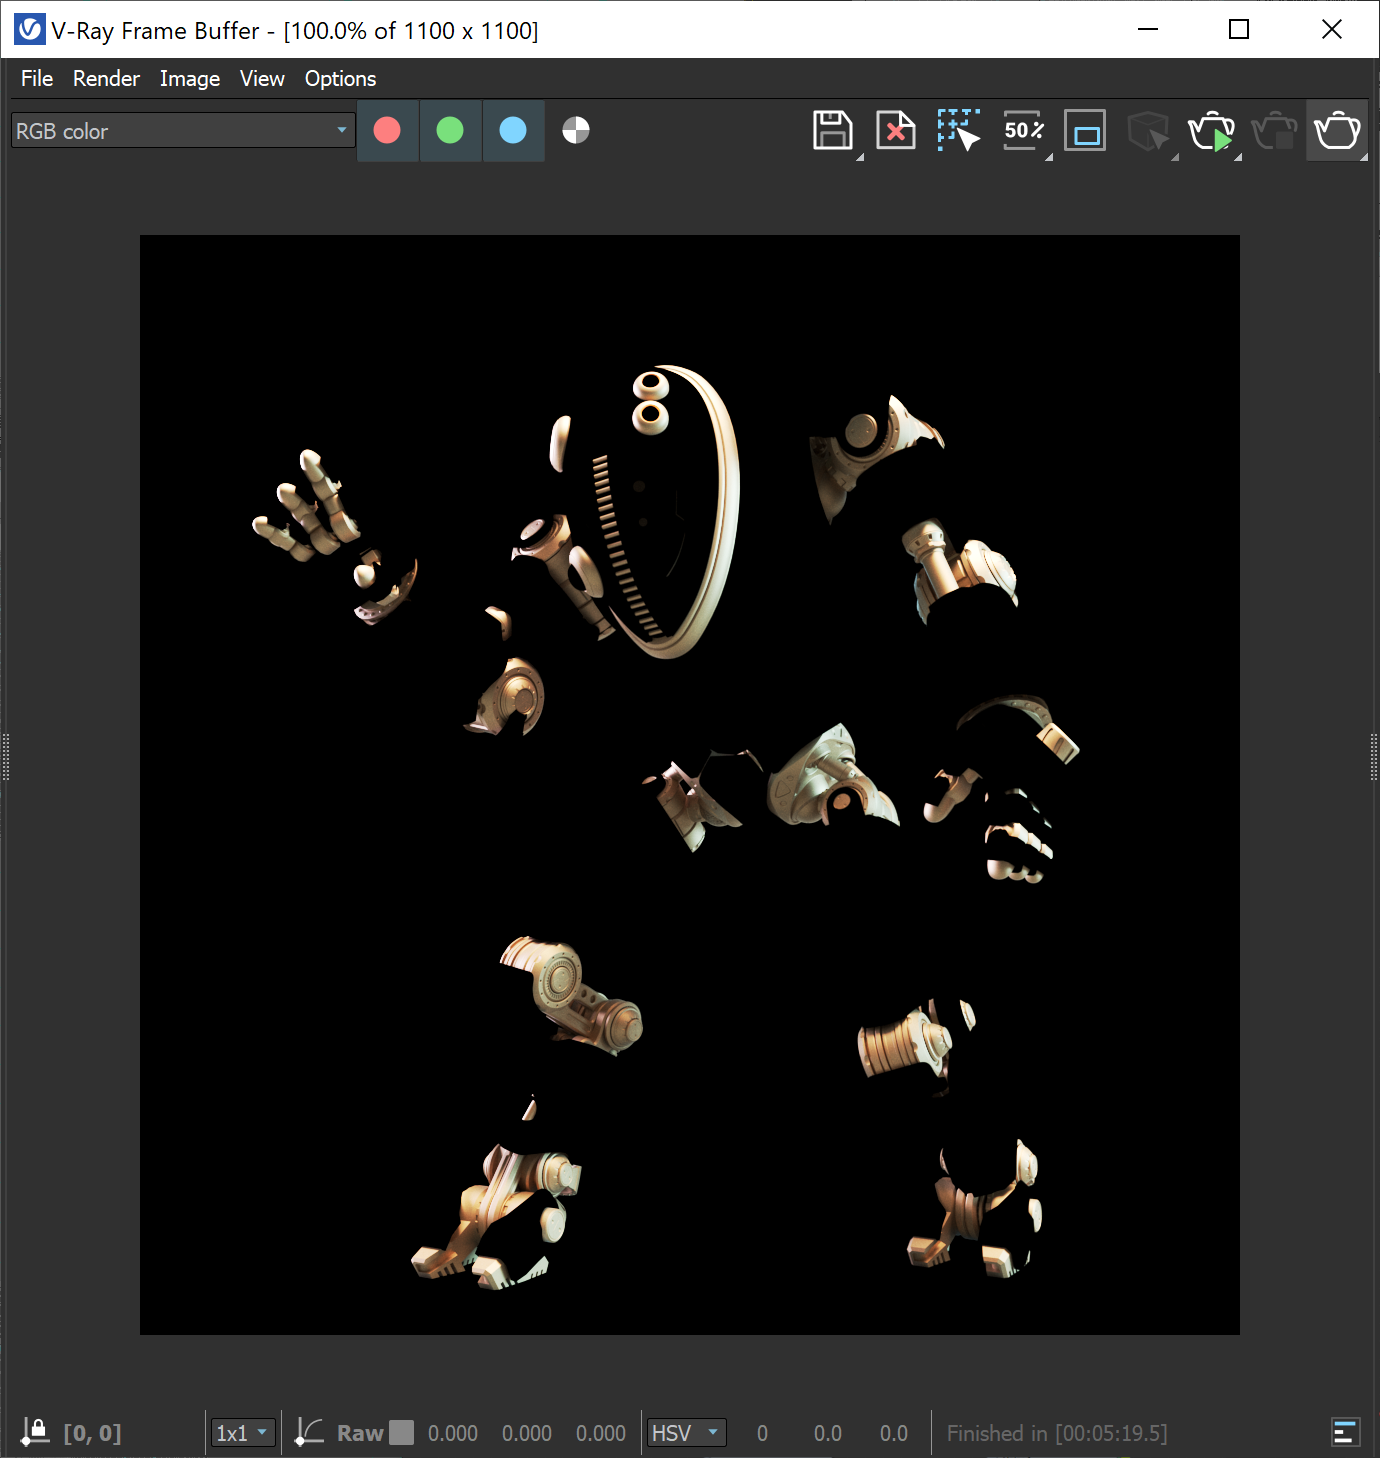Image resolution: width=1380 pixels, height=1458 pixels.
Task: Switch to monochromatic channel display
Action: tap(576, 130)
